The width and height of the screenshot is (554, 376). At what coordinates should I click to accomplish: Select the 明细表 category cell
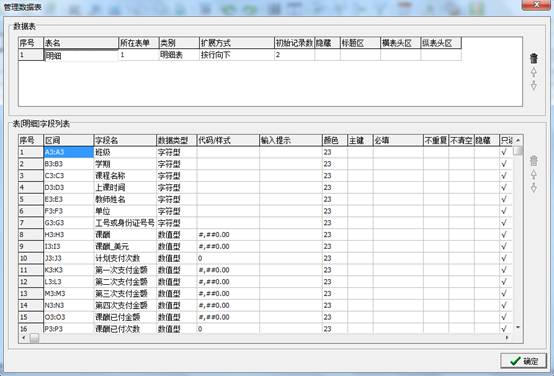179,55
